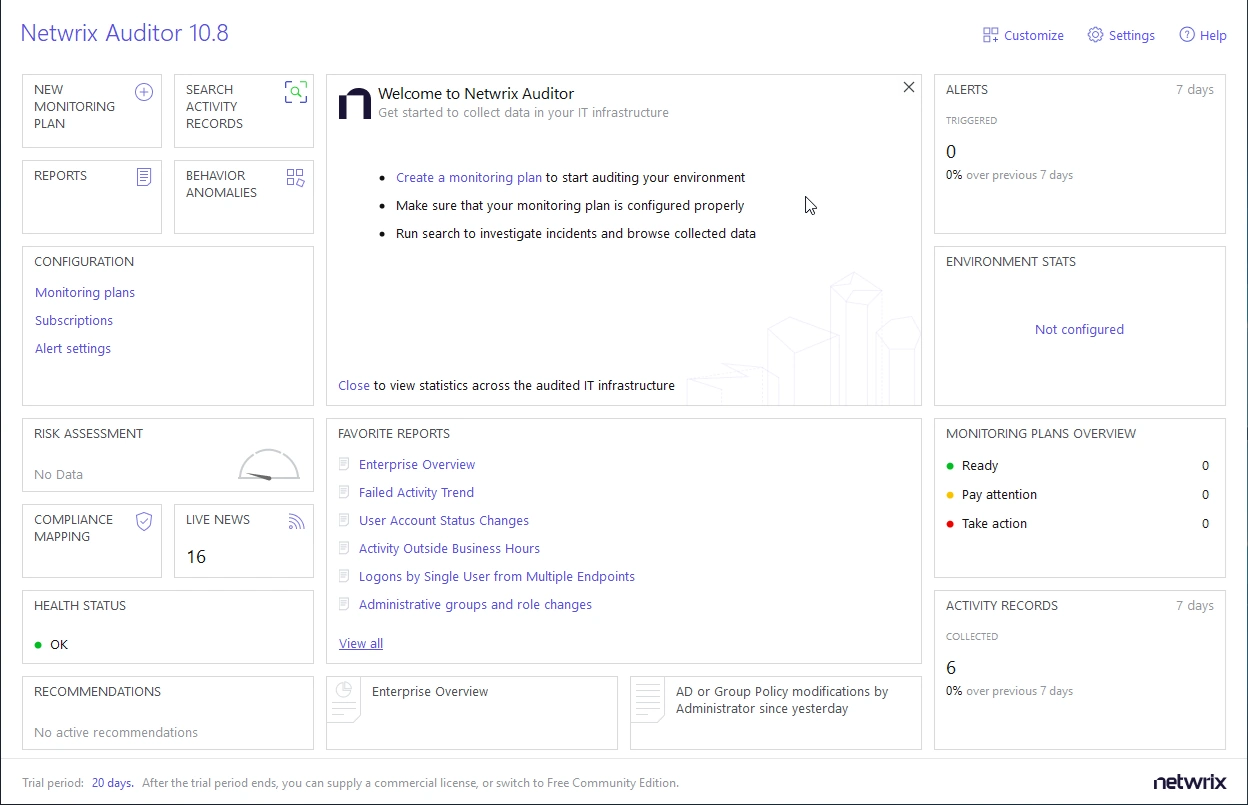Click the 'Not configured' environment stats link
The height and width of the screenshot is (805, 1248).
pyautogui.click(x=1079, y=330)
